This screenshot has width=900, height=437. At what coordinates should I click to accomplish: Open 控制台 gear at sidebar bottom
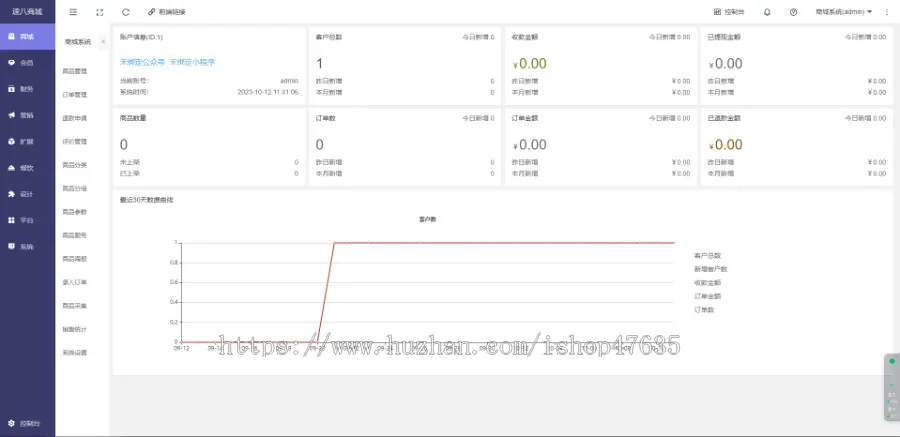pos(28,424)
